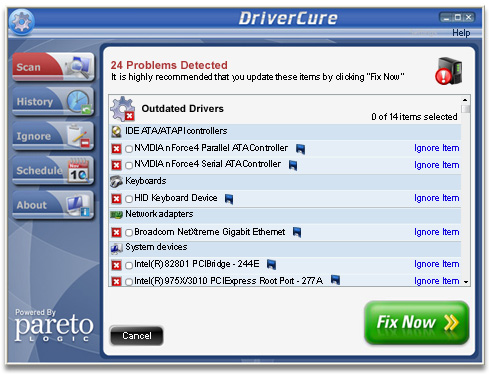Click red X beside PCI Bridge - 244E
The height and width of the screenshot is (377, 490).
coord(116,265)
